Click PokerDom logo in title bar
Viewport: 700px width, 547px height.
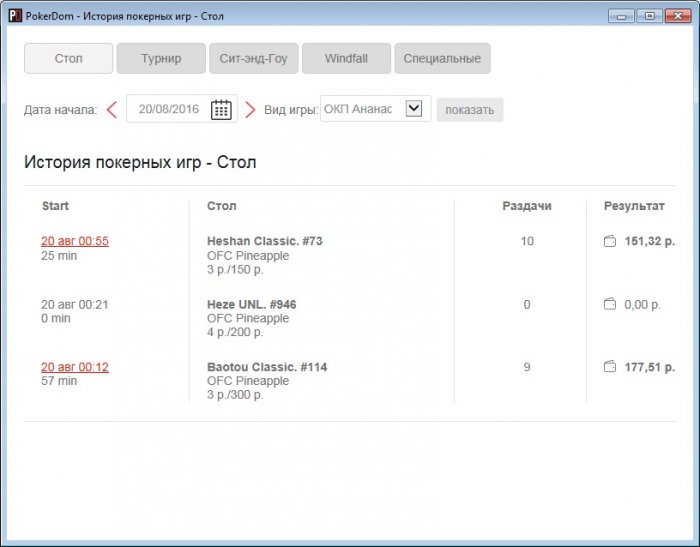(x=15, y=16)
